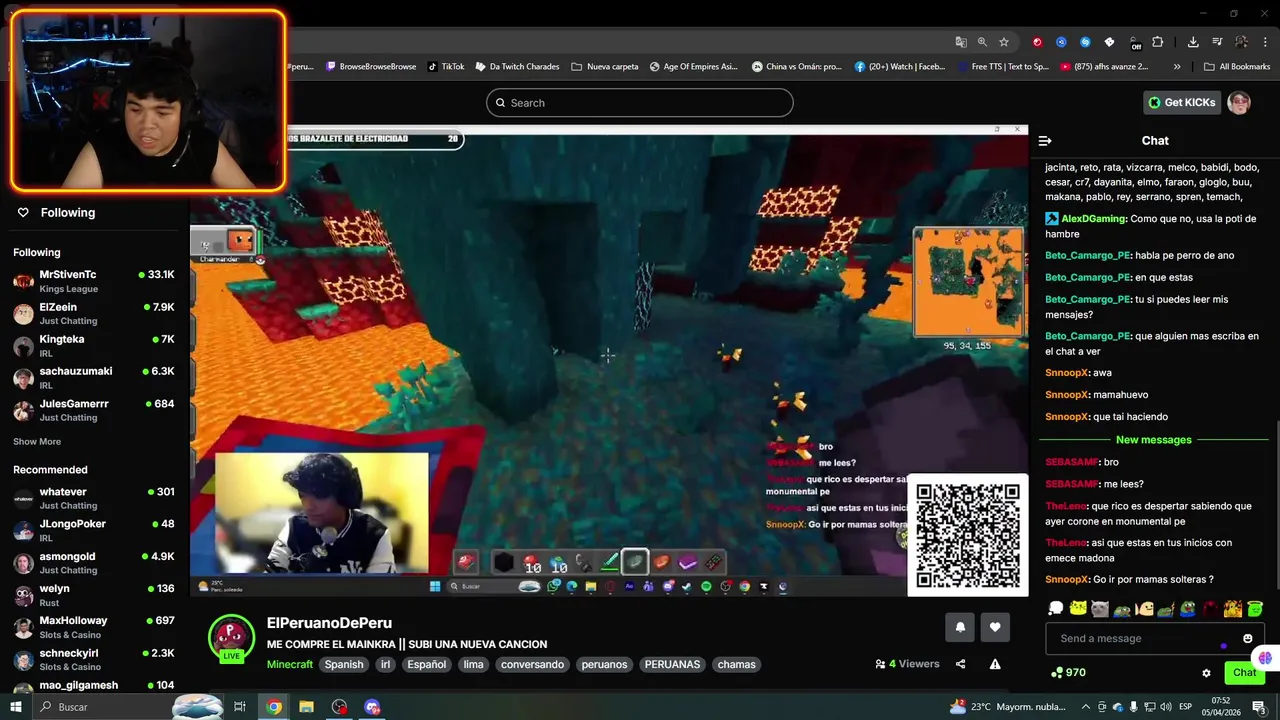
Task: Open Chrome zoom magnifier icon
Action: tap(982, 42)
